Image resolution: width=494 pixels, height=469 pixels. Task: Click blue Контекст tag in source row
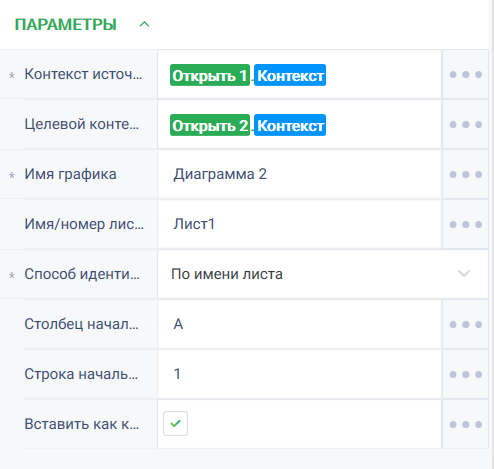[x=290, y=75]
